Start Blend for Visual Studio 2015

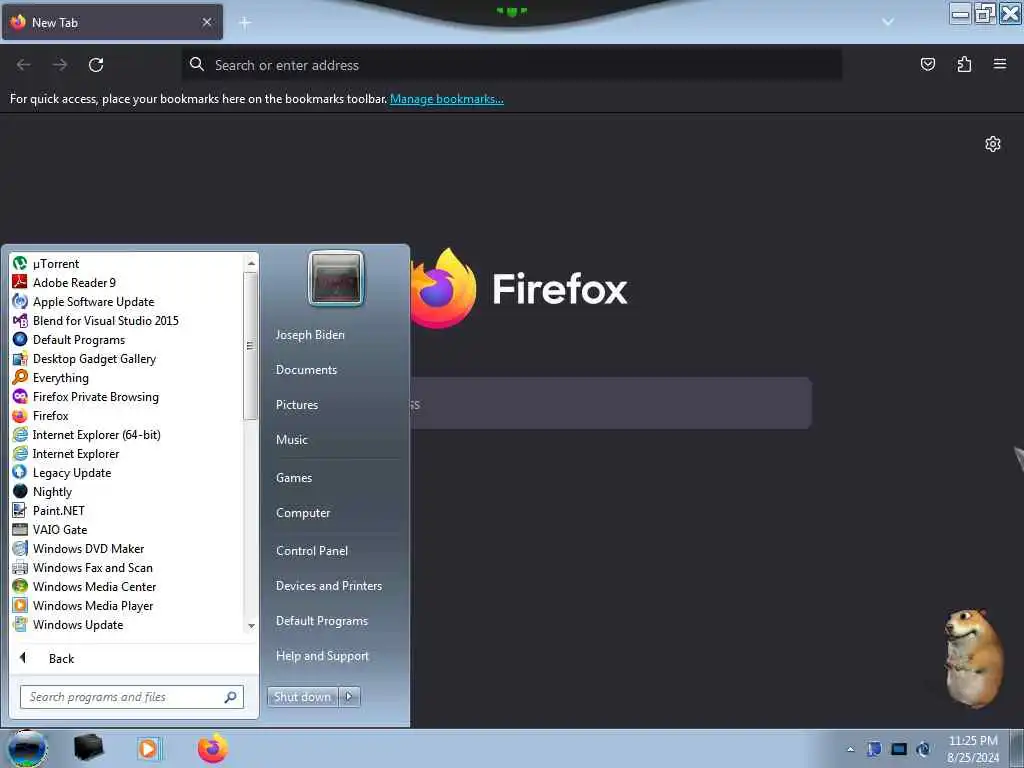click(x=126, y=321)
